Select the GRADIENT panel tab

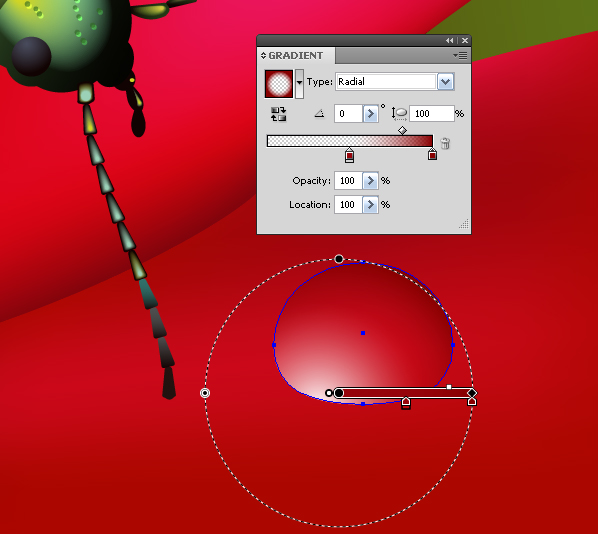click(x=296, y=55)
